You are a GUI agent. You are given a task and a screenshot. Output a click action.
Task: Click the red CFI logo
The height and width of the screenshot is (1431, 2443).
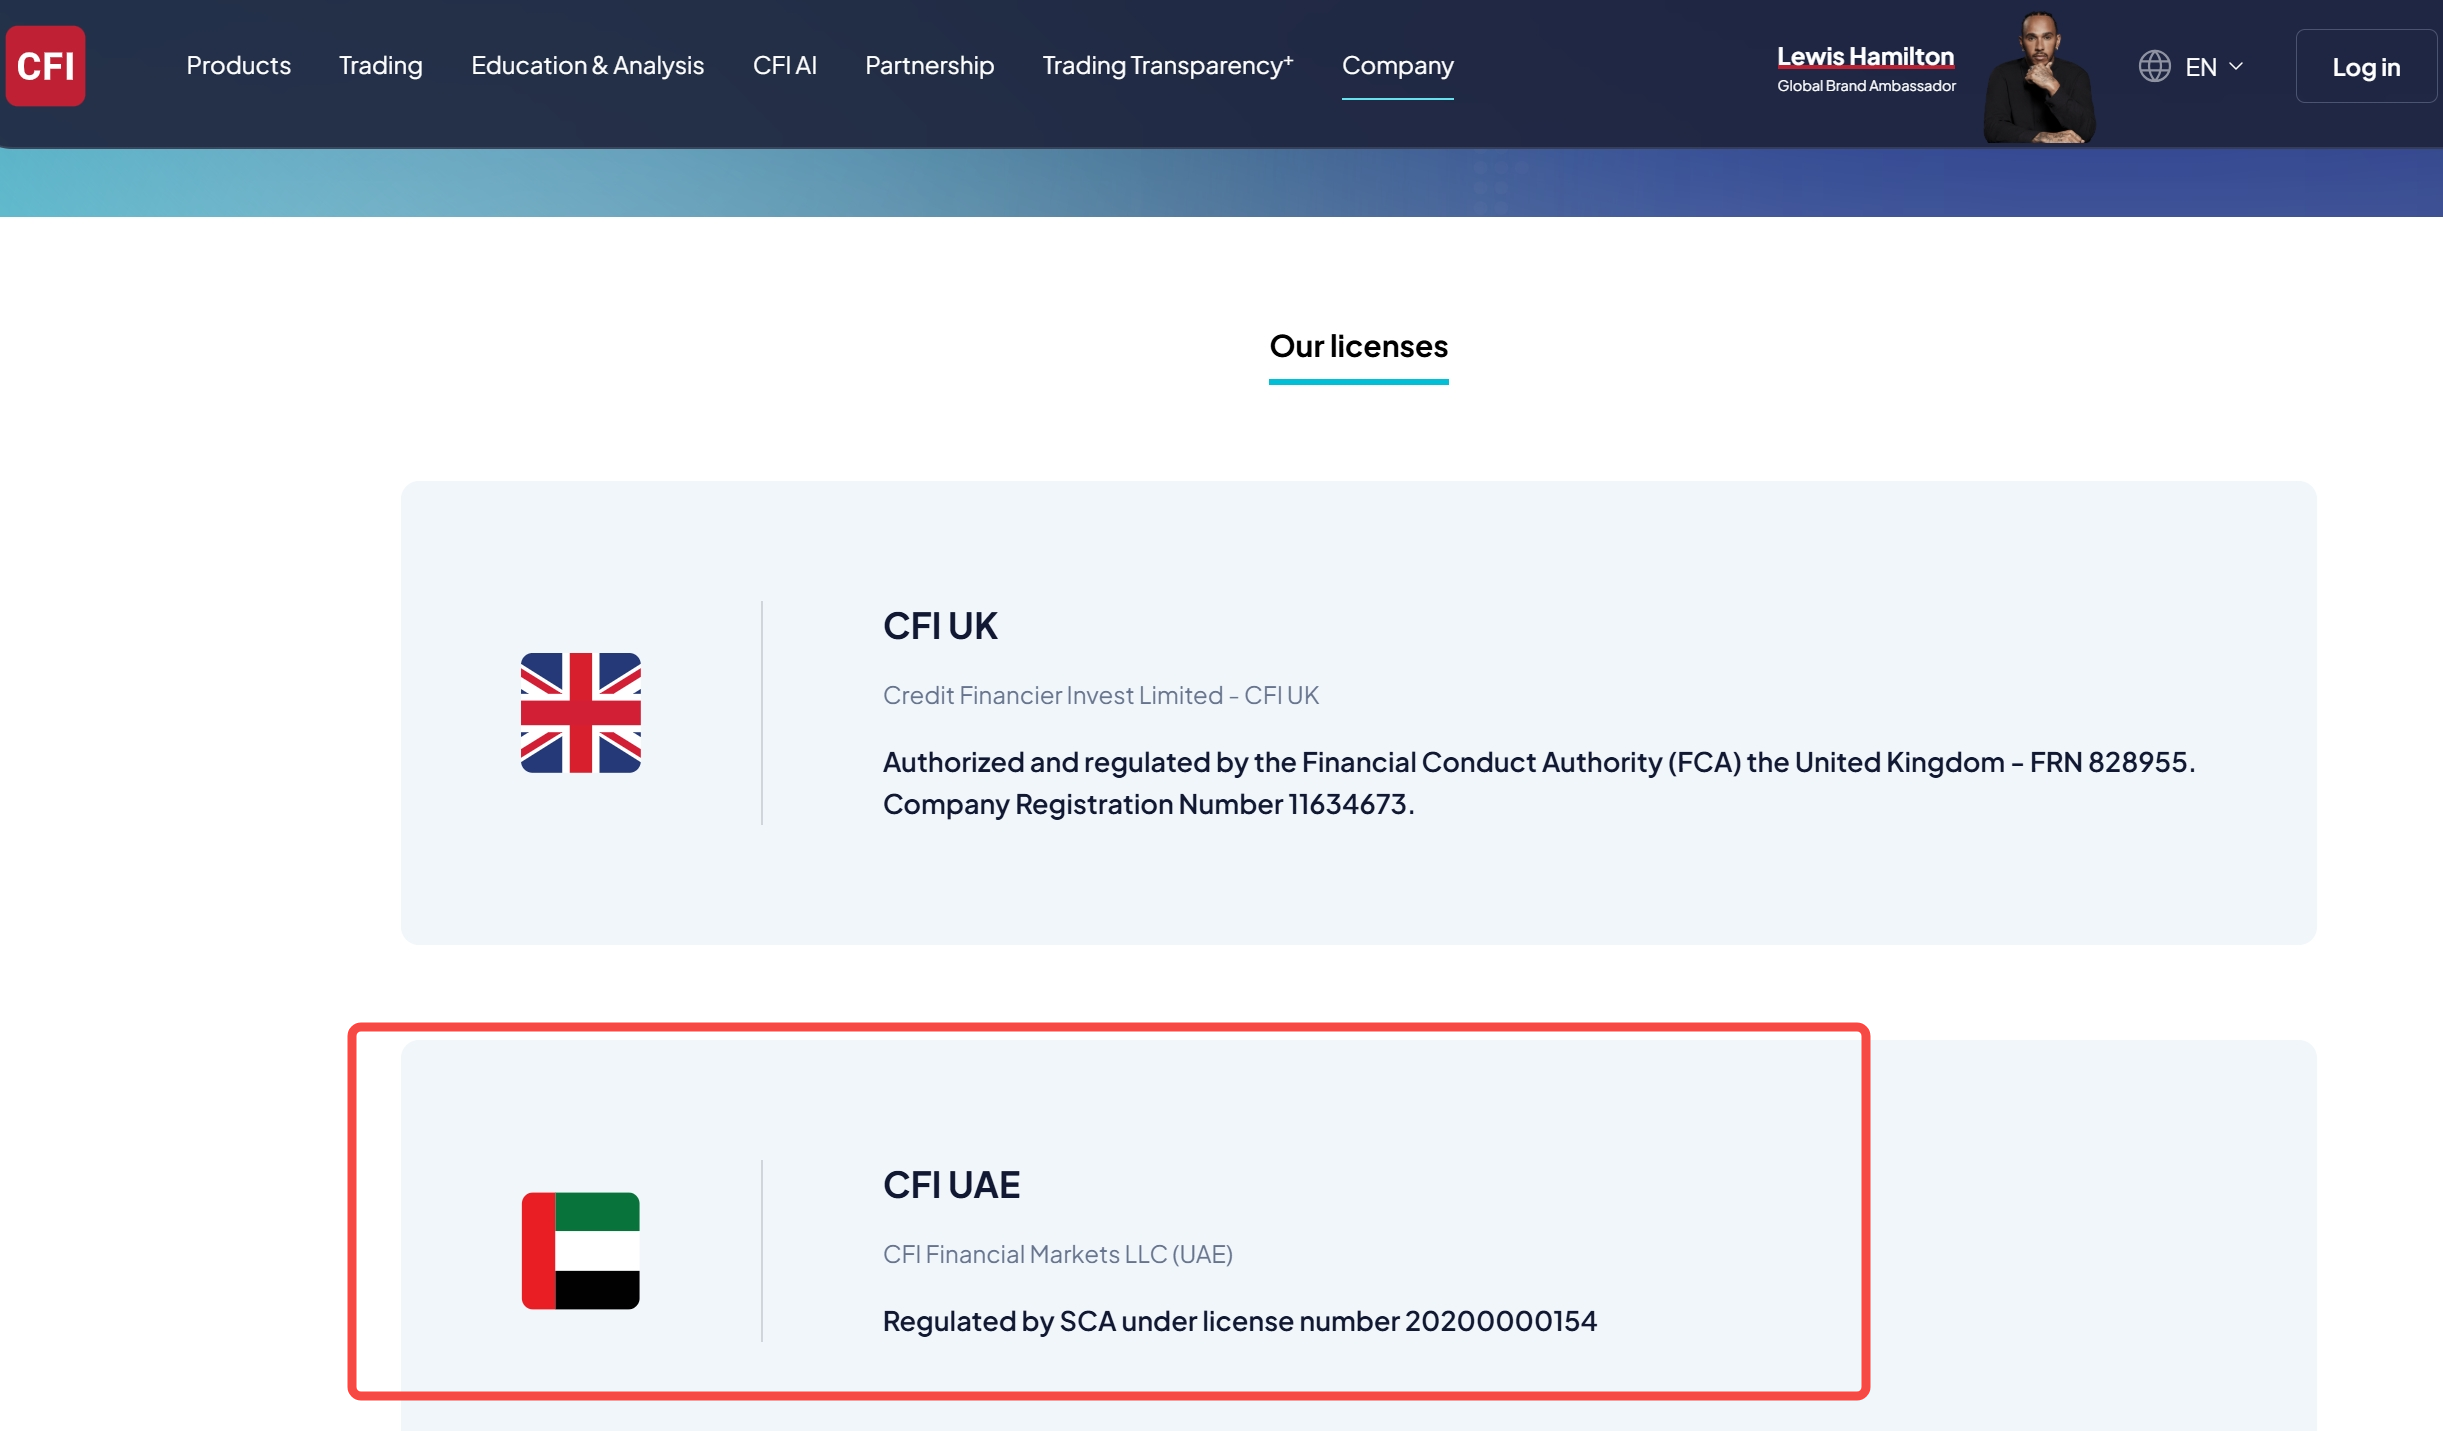click(46, 66)
